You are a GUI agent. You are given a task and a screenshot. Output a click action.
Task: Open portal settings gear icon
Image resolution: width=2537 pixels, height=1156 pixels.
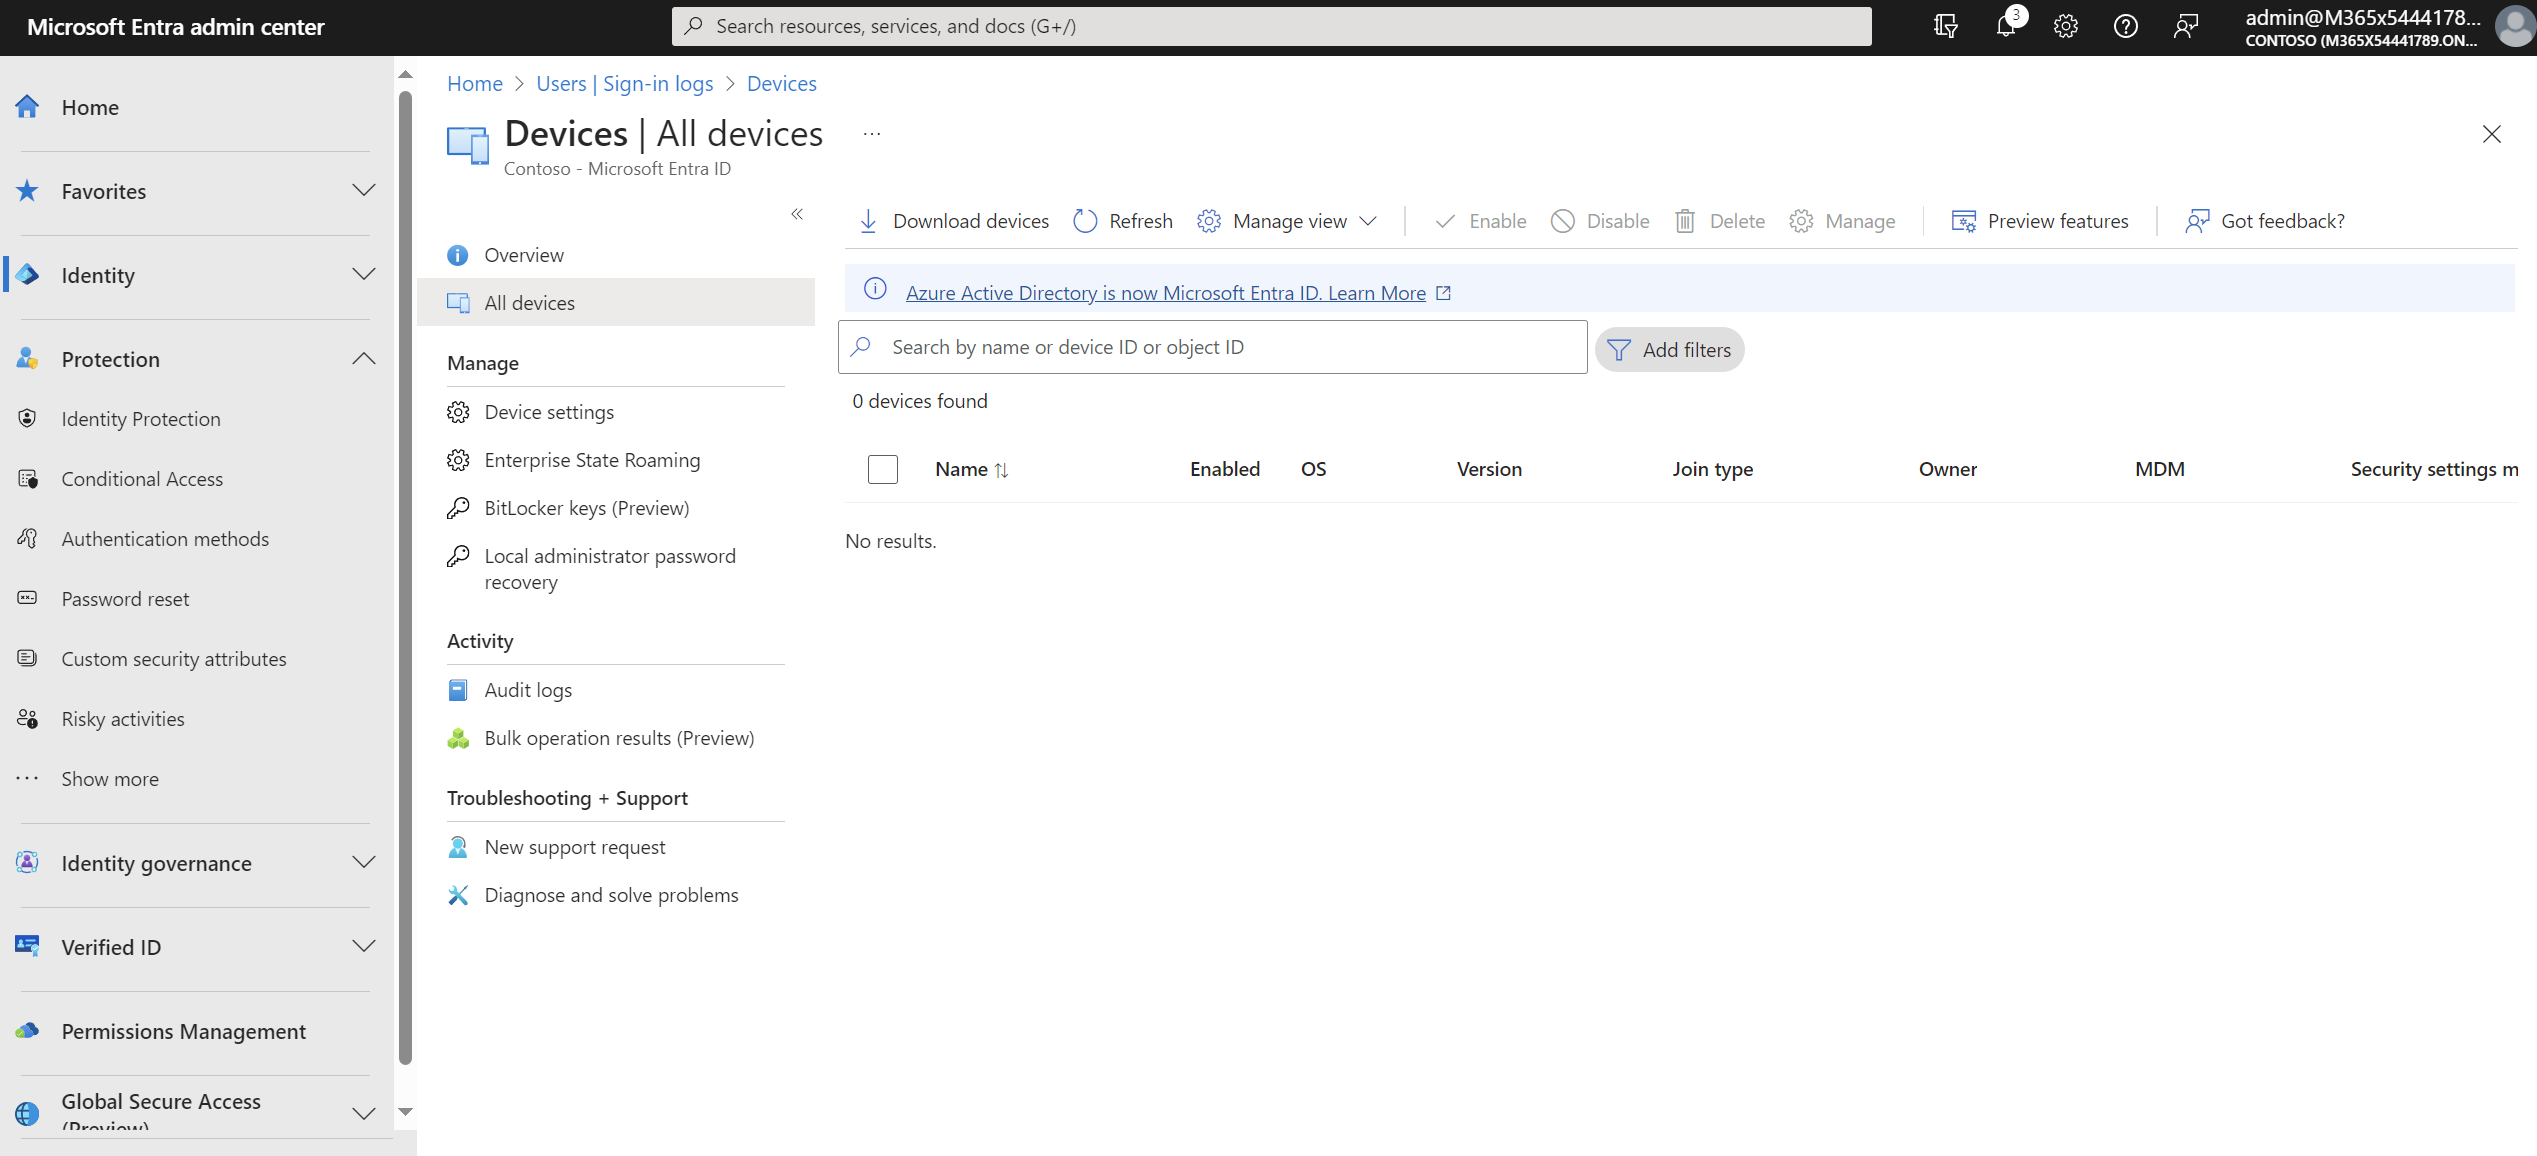tap(2066, 26)
